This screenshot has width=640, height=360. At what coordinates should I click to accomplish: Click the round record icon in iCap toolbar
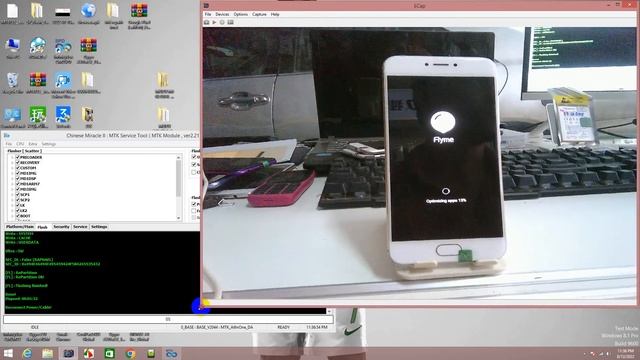pyautogui.click(x=222, y=22)
